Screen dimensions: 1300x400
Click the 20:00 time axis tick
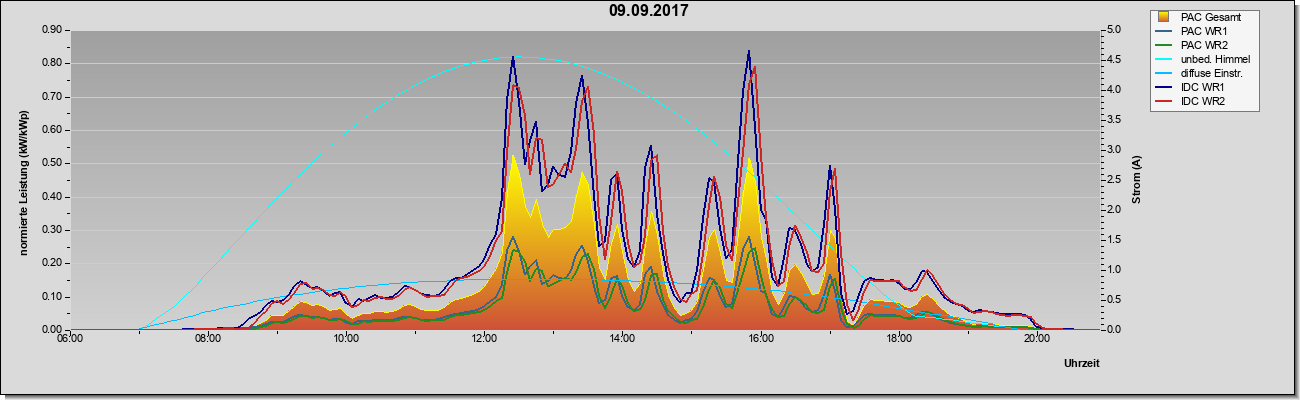[1037, 339]
